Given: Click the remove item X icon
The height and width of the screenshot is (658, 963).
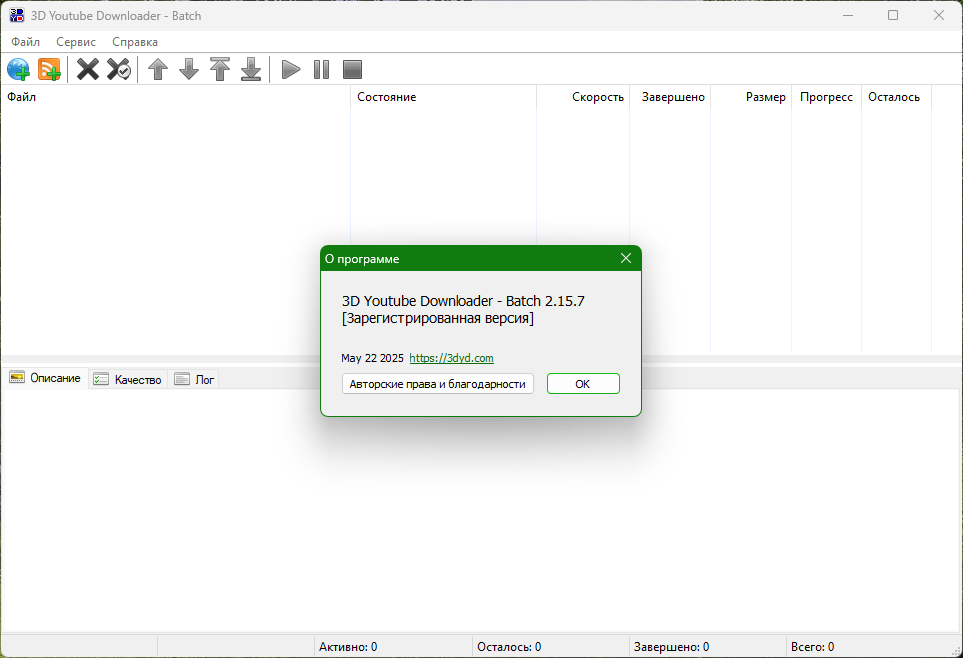Looking at the screenshot, I should [x=88, y=69].
